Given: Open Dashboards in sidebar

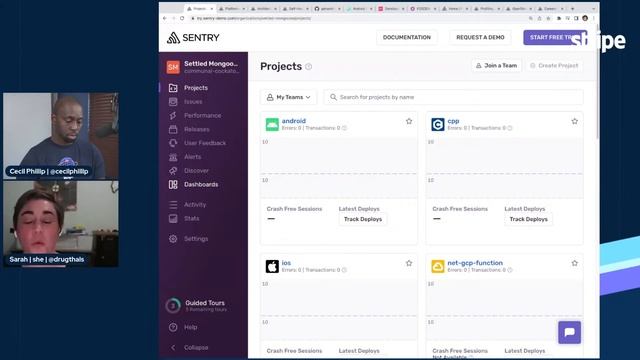Looking at the screenshot, I should [x=201, y=184].
